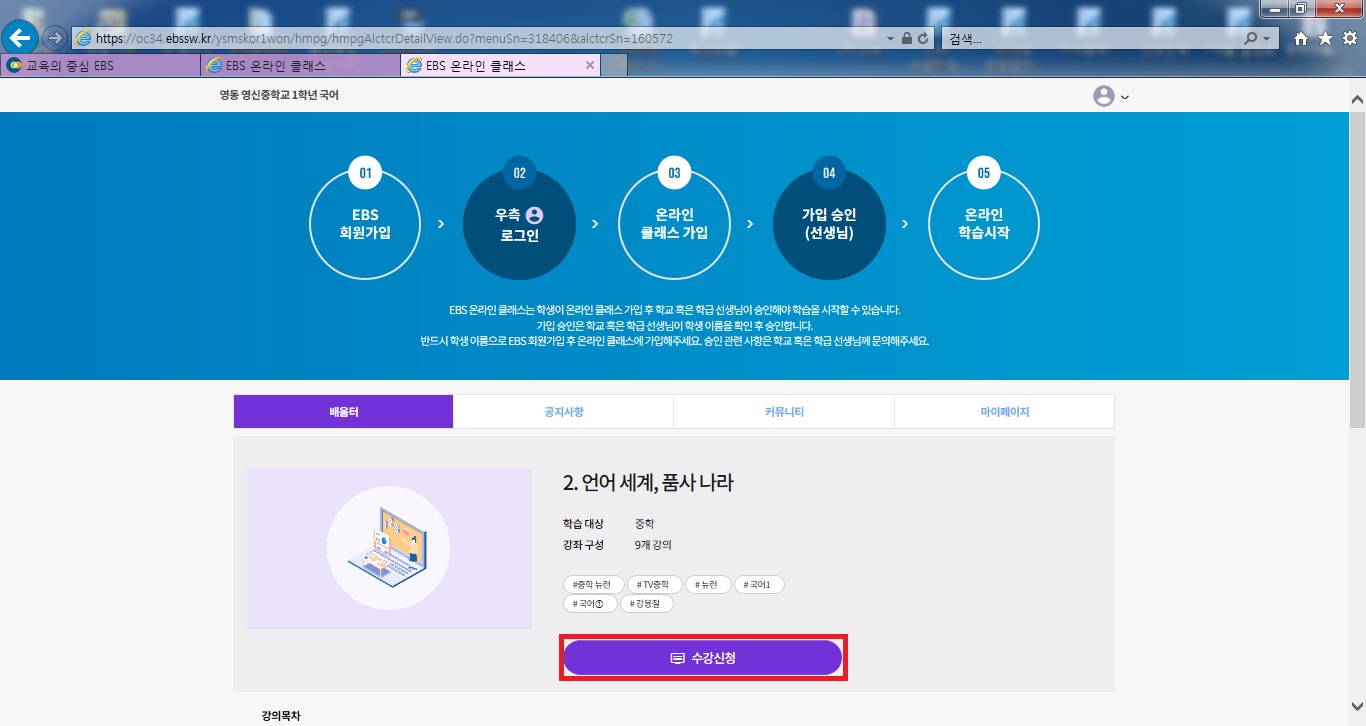This screenshot has height=726, width=1366.
Task: Click the 9개 강의 text
Action: coord(653,545)
